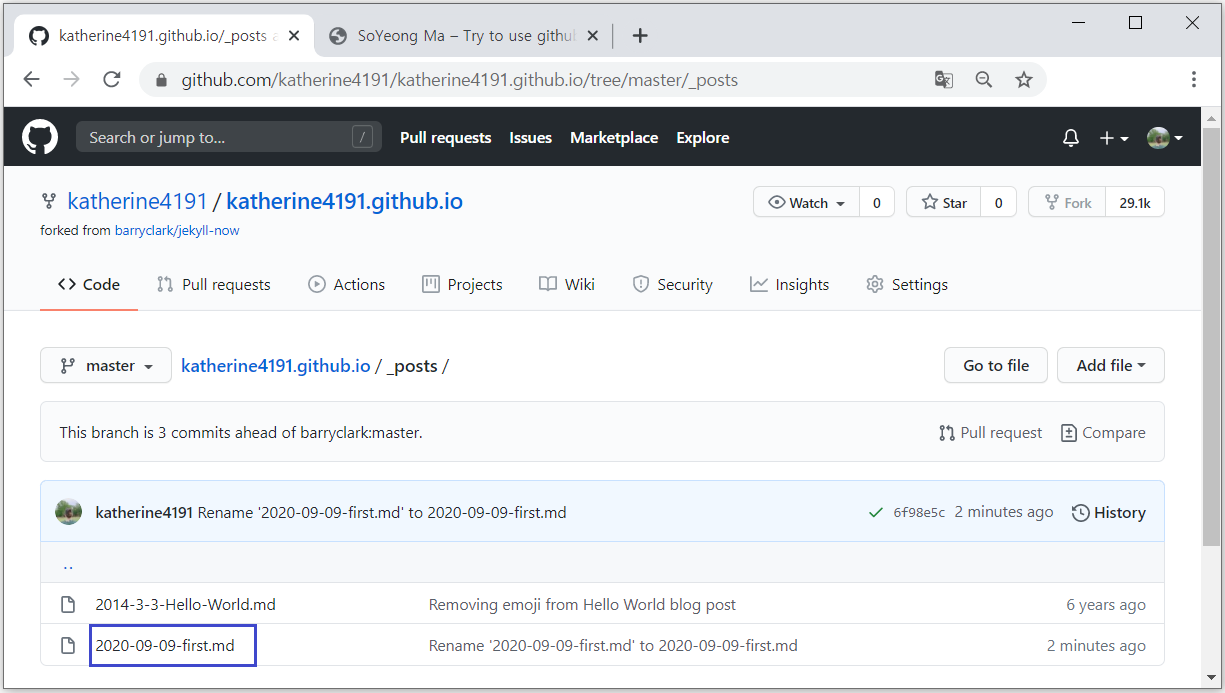Open the Chrome three-dot menu

tap(1194, 80)
